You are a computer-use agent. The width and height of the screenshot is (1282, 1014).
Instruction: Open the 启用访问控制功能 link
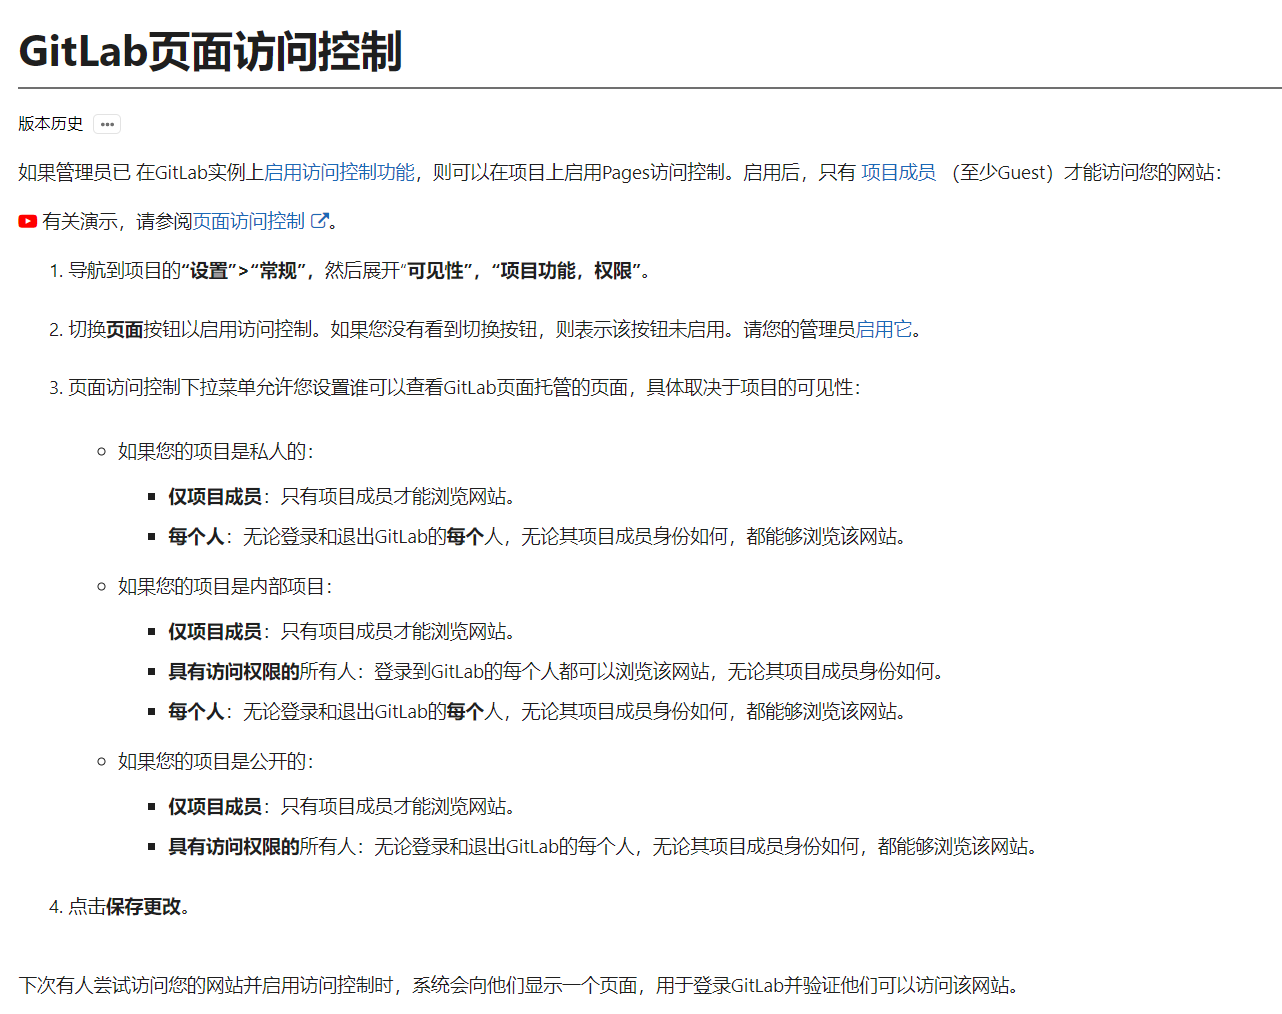tap(339, 172)
